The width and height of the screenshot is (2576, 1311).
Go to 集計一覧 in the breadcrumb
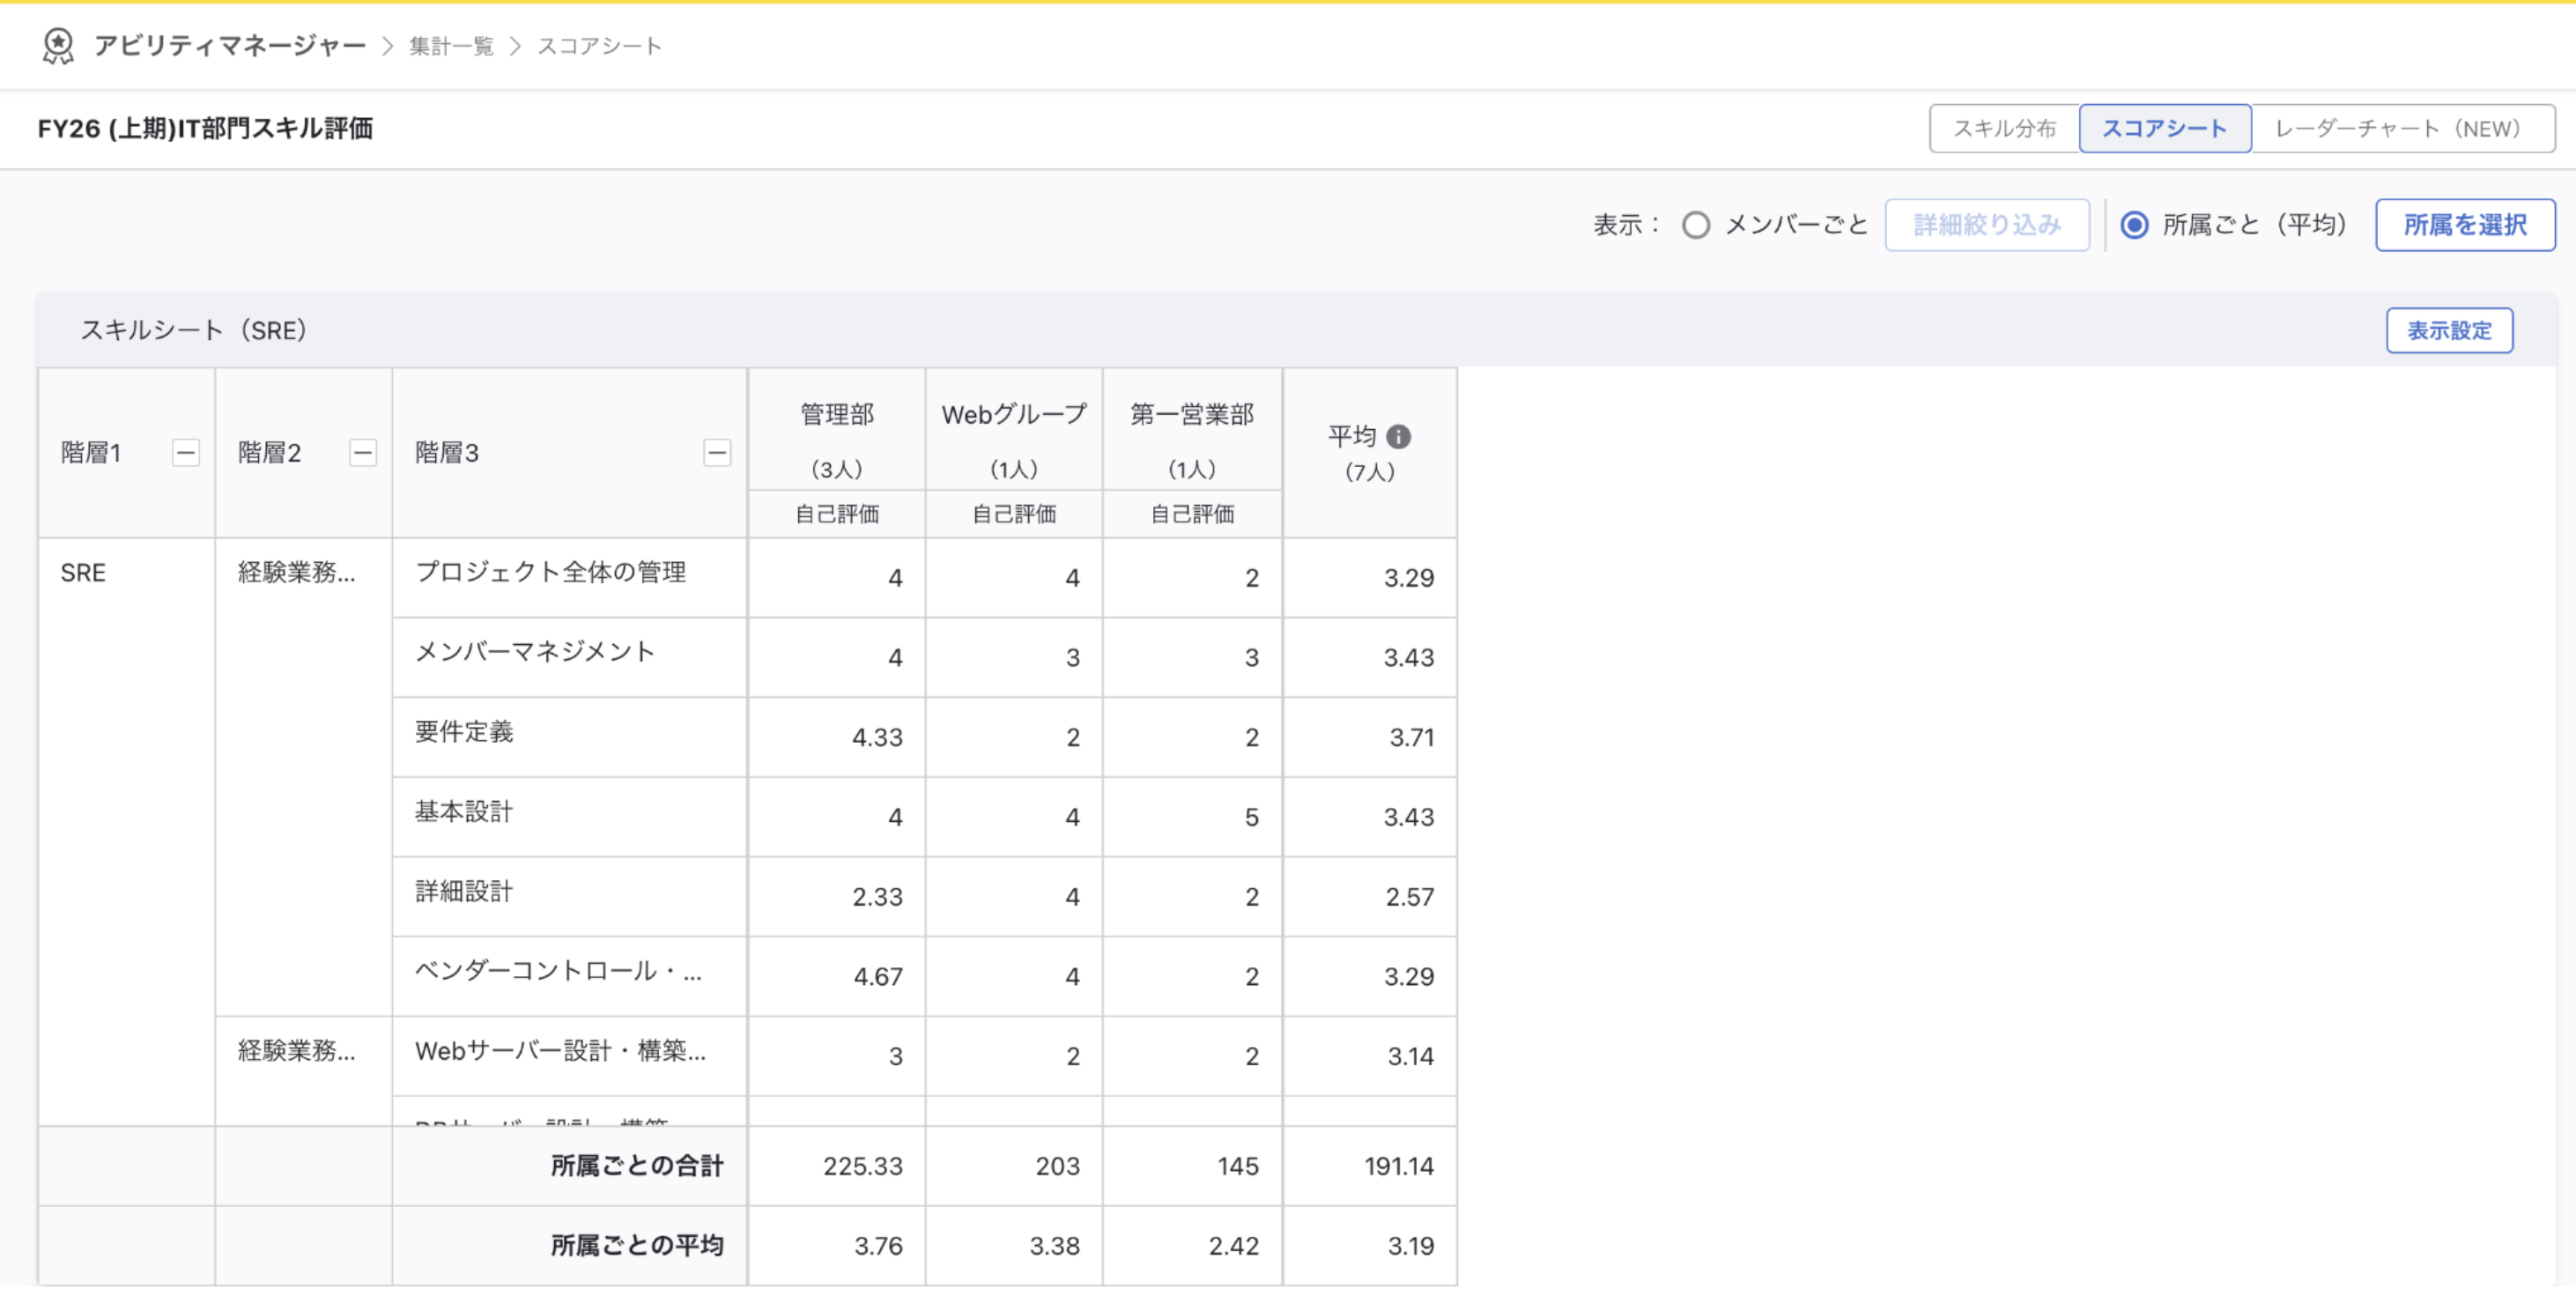(x=451, y=46)
